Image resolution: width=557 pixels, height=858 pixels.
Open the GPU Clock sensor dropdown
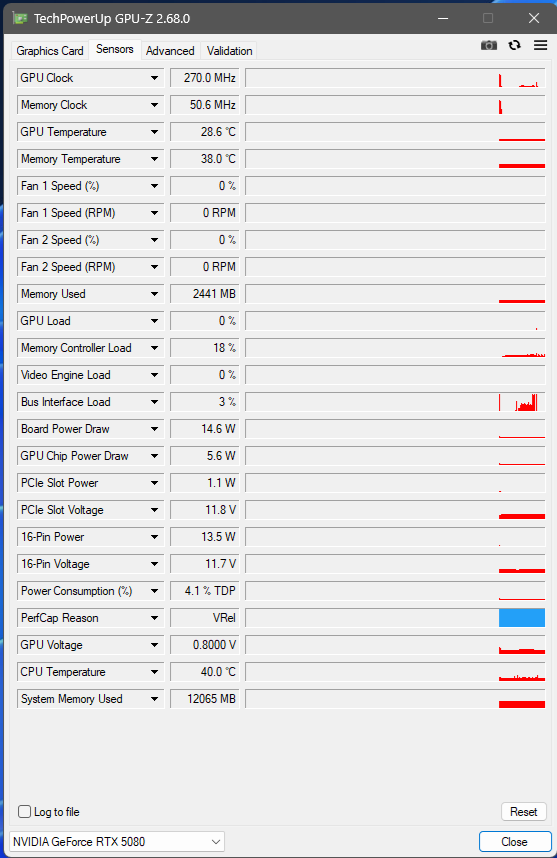pyautogui.click(x=154, y=78)
